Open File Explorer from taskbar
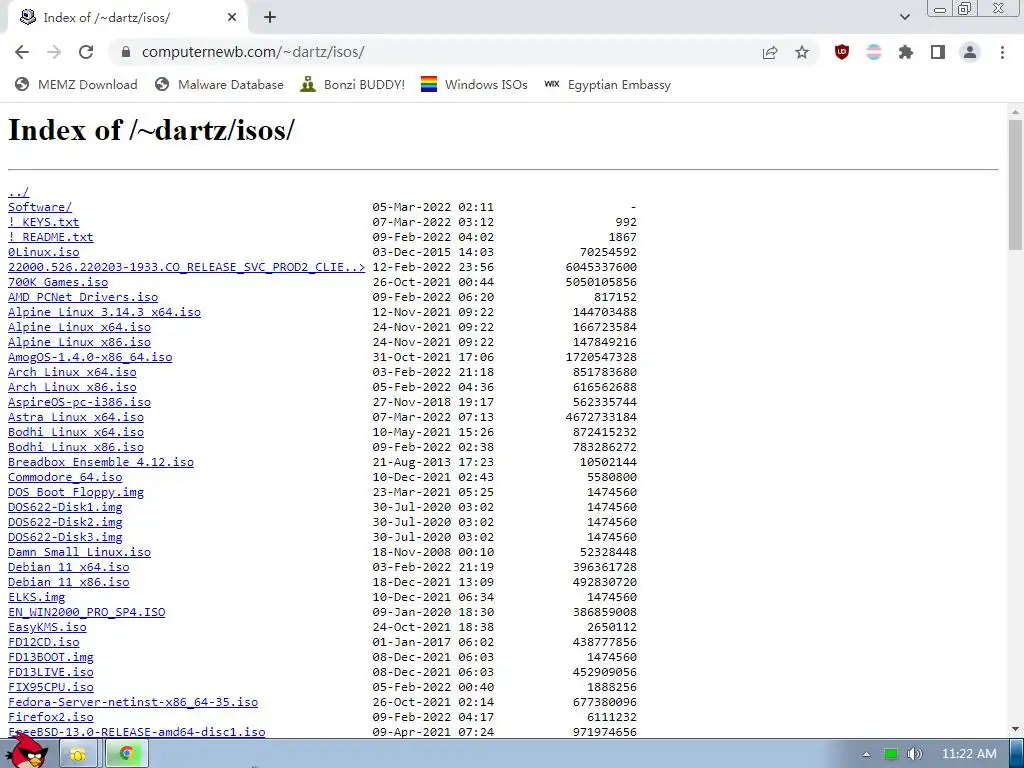The image size is (1024, 768). tap(78, 754)
